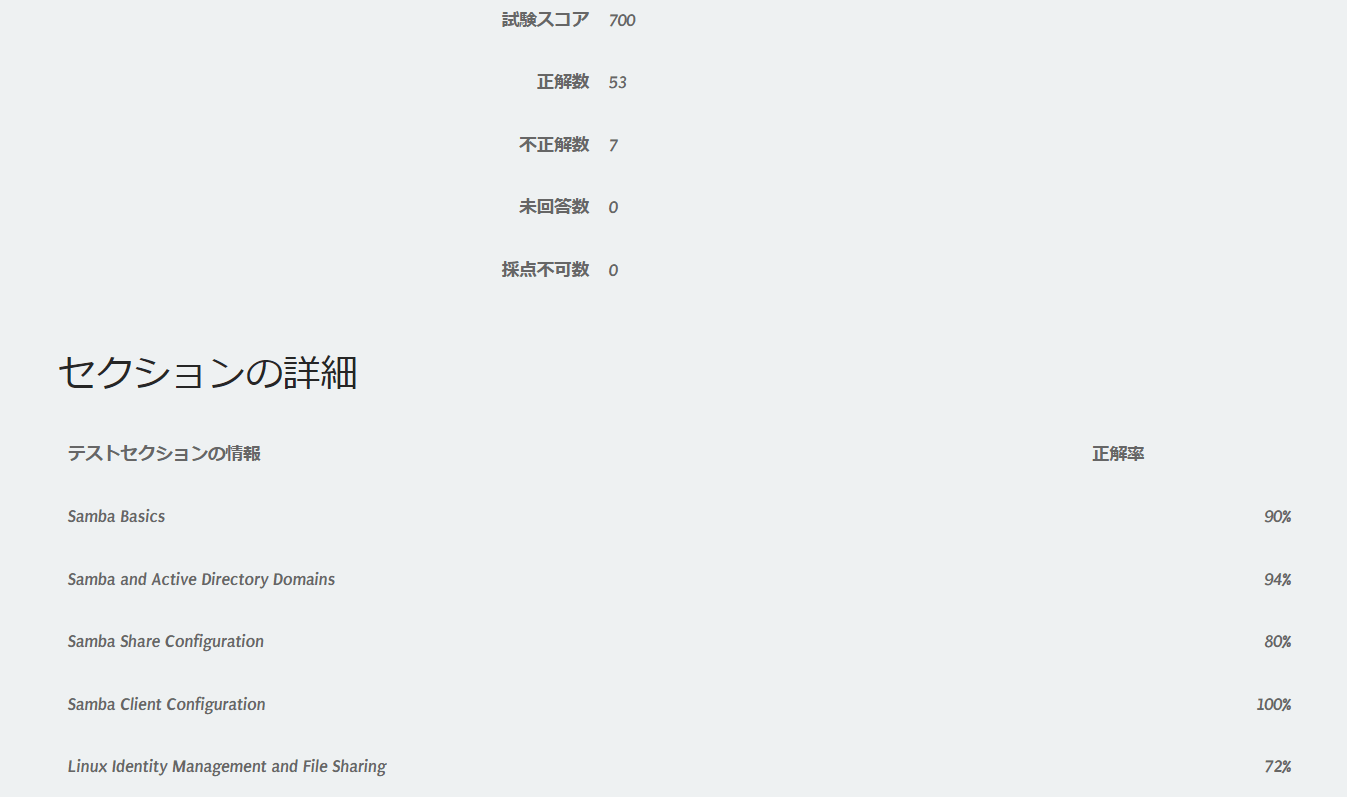Select Linux Identity Management and File Sharing
The image size is (1347, 797).
tap(227, 766)
